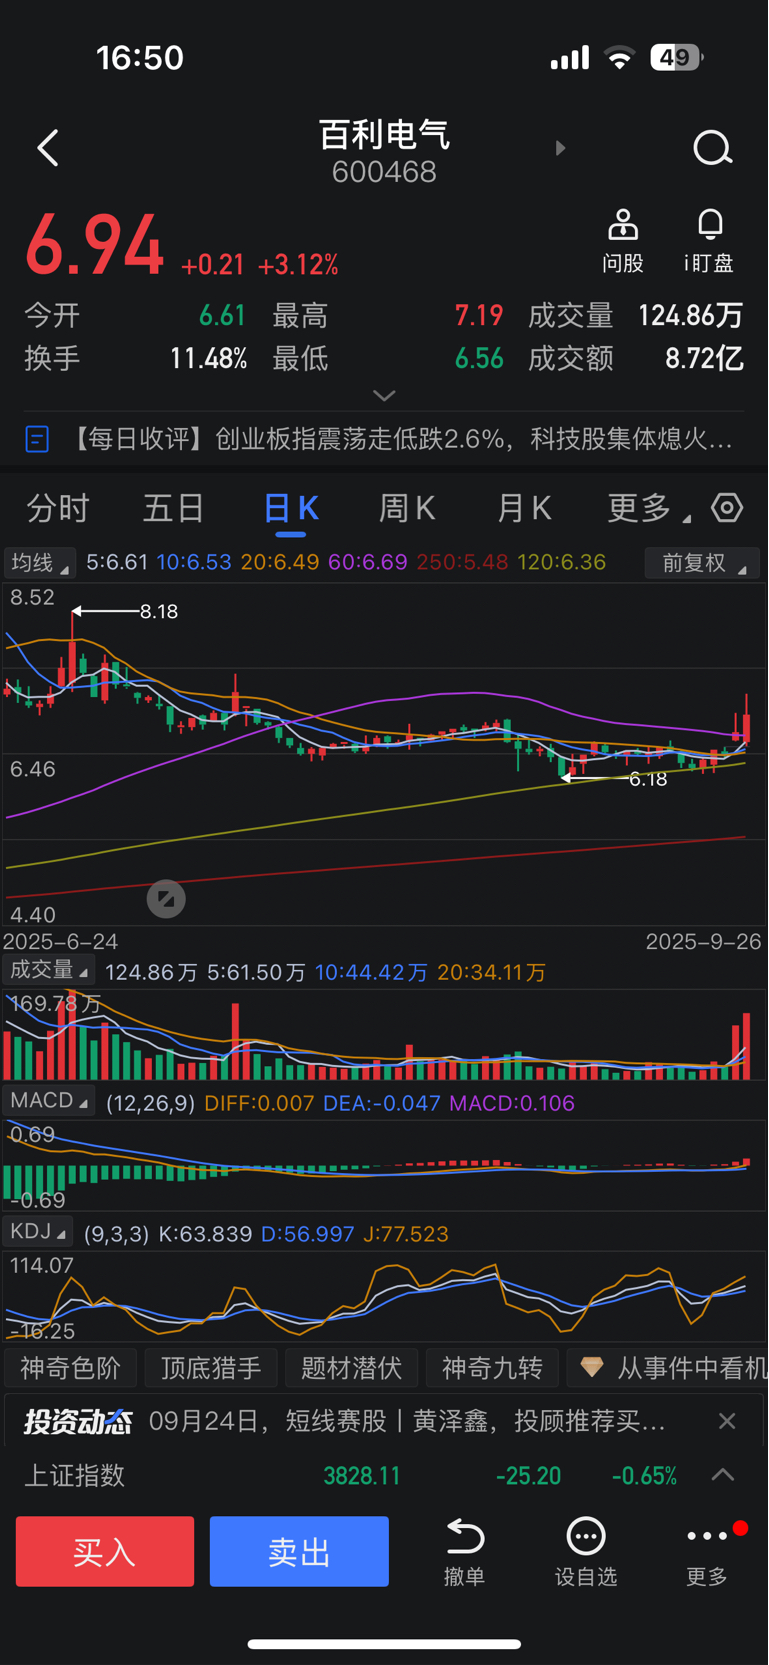
Task: Open the 09月24日 短线赛股 article
Action: coord(407,1421)
